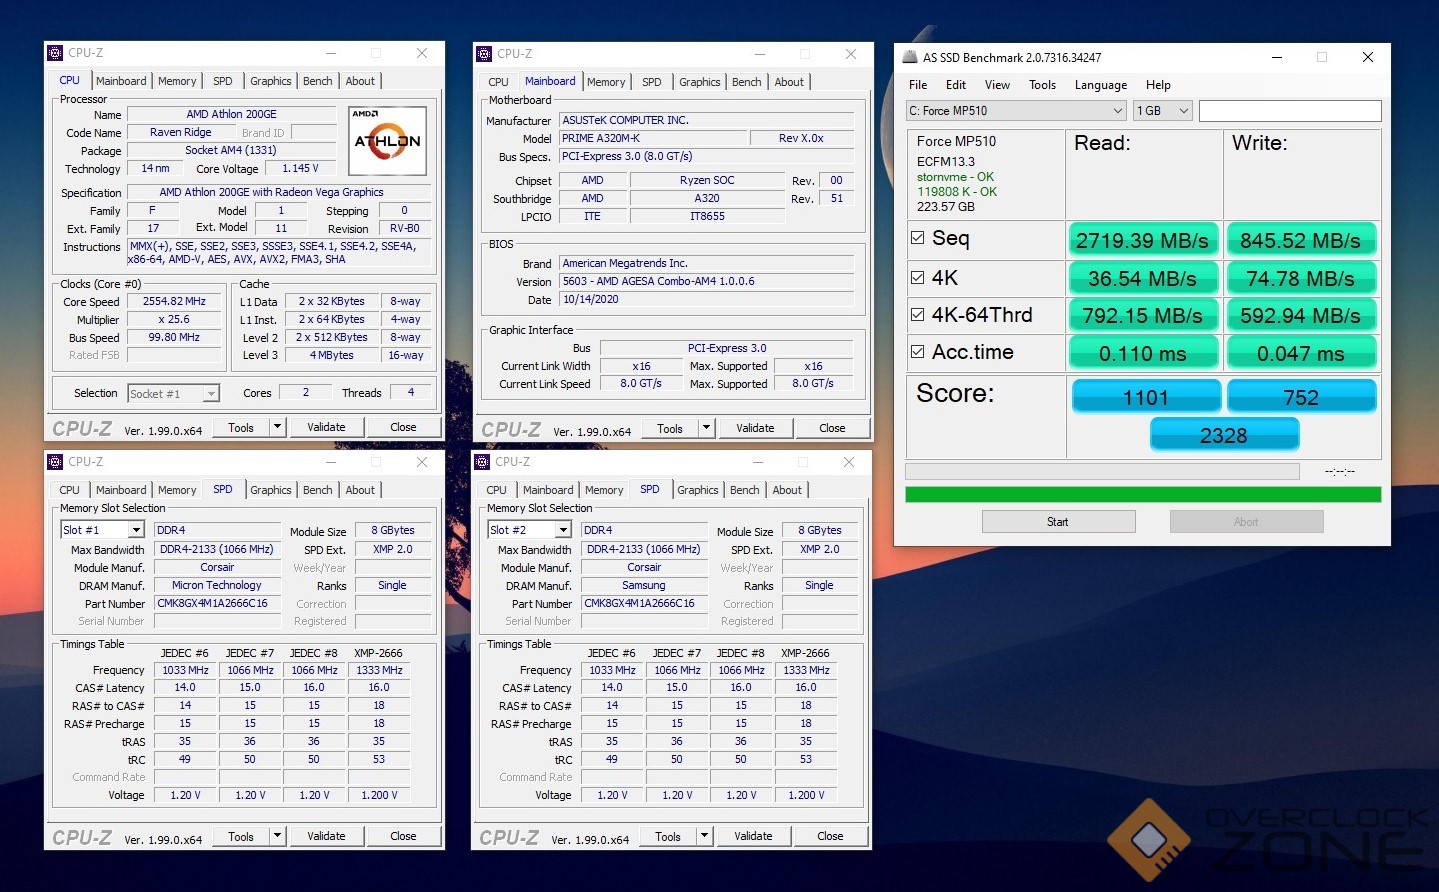The image size is (1439, 892).
Task: Click the write score value 752
Action: pyautogui.click(x=1301, y=397)
